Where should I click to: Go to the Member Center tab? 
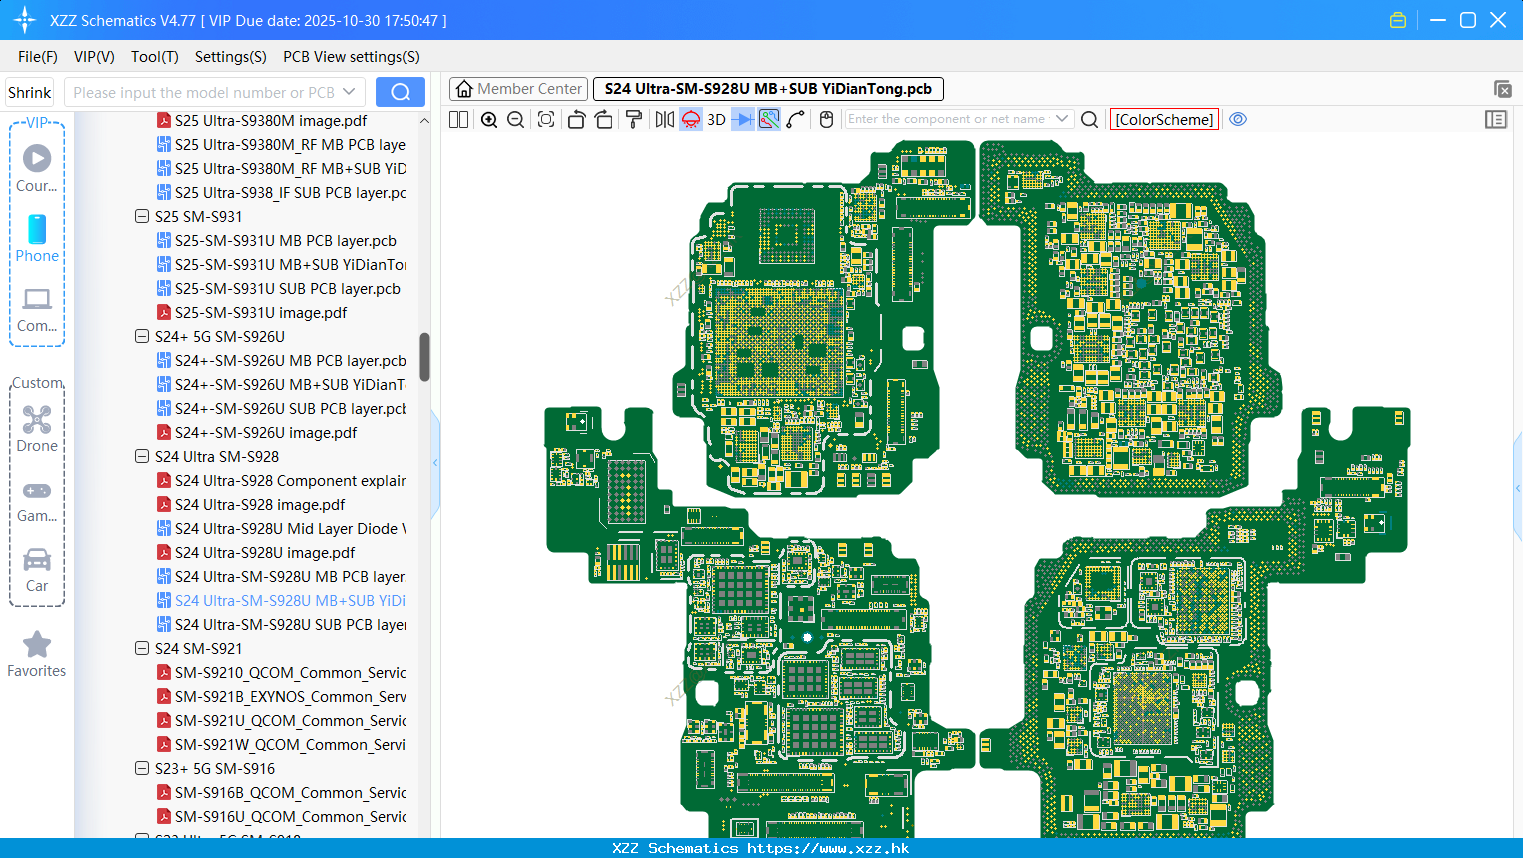point(519,89)
